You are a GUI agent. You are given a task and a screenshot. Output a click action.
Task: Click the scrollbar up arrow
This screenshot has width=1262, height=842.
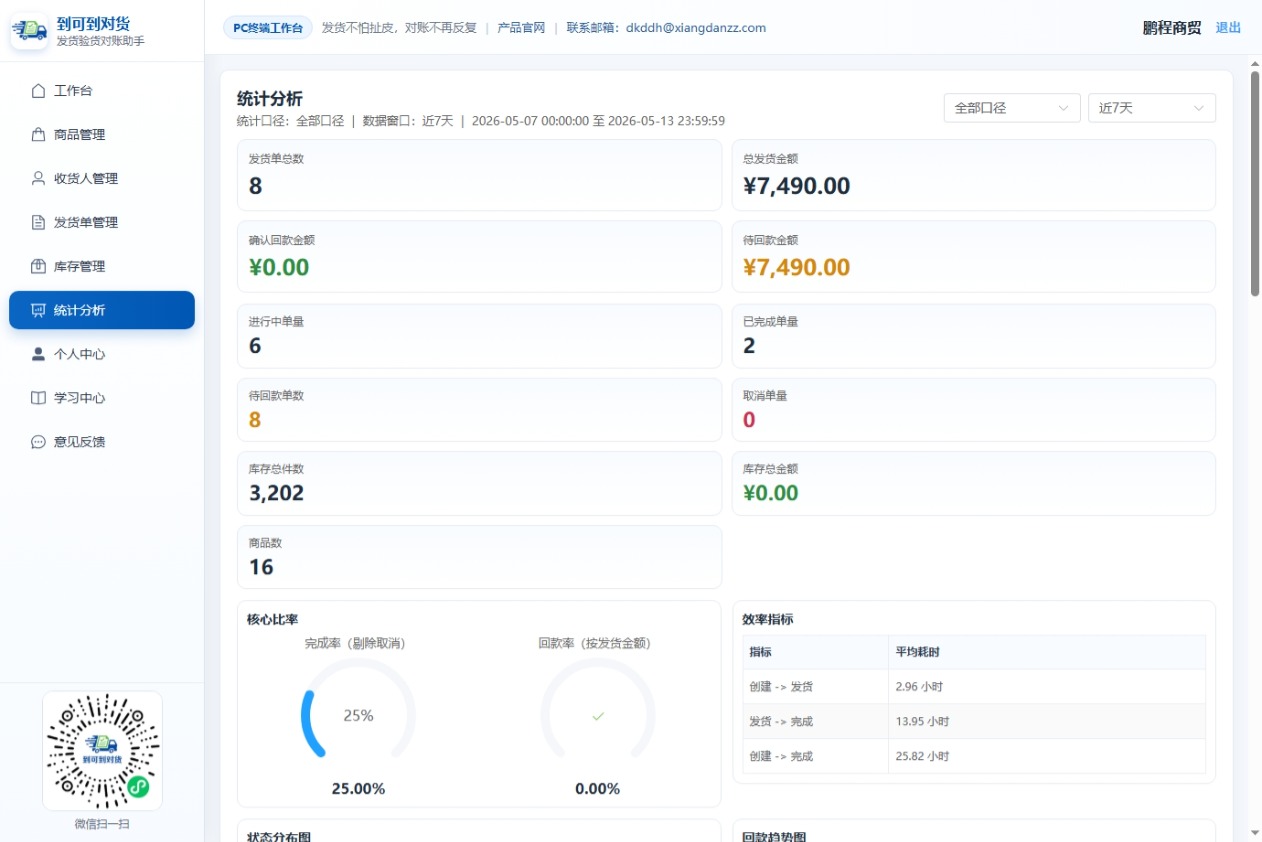1255,63
